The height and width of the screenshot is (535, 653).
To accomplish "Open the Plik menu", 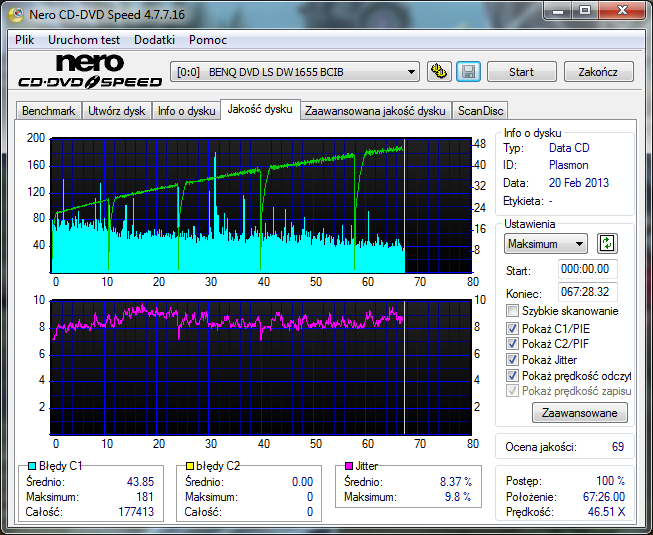I will click(25, 40).
